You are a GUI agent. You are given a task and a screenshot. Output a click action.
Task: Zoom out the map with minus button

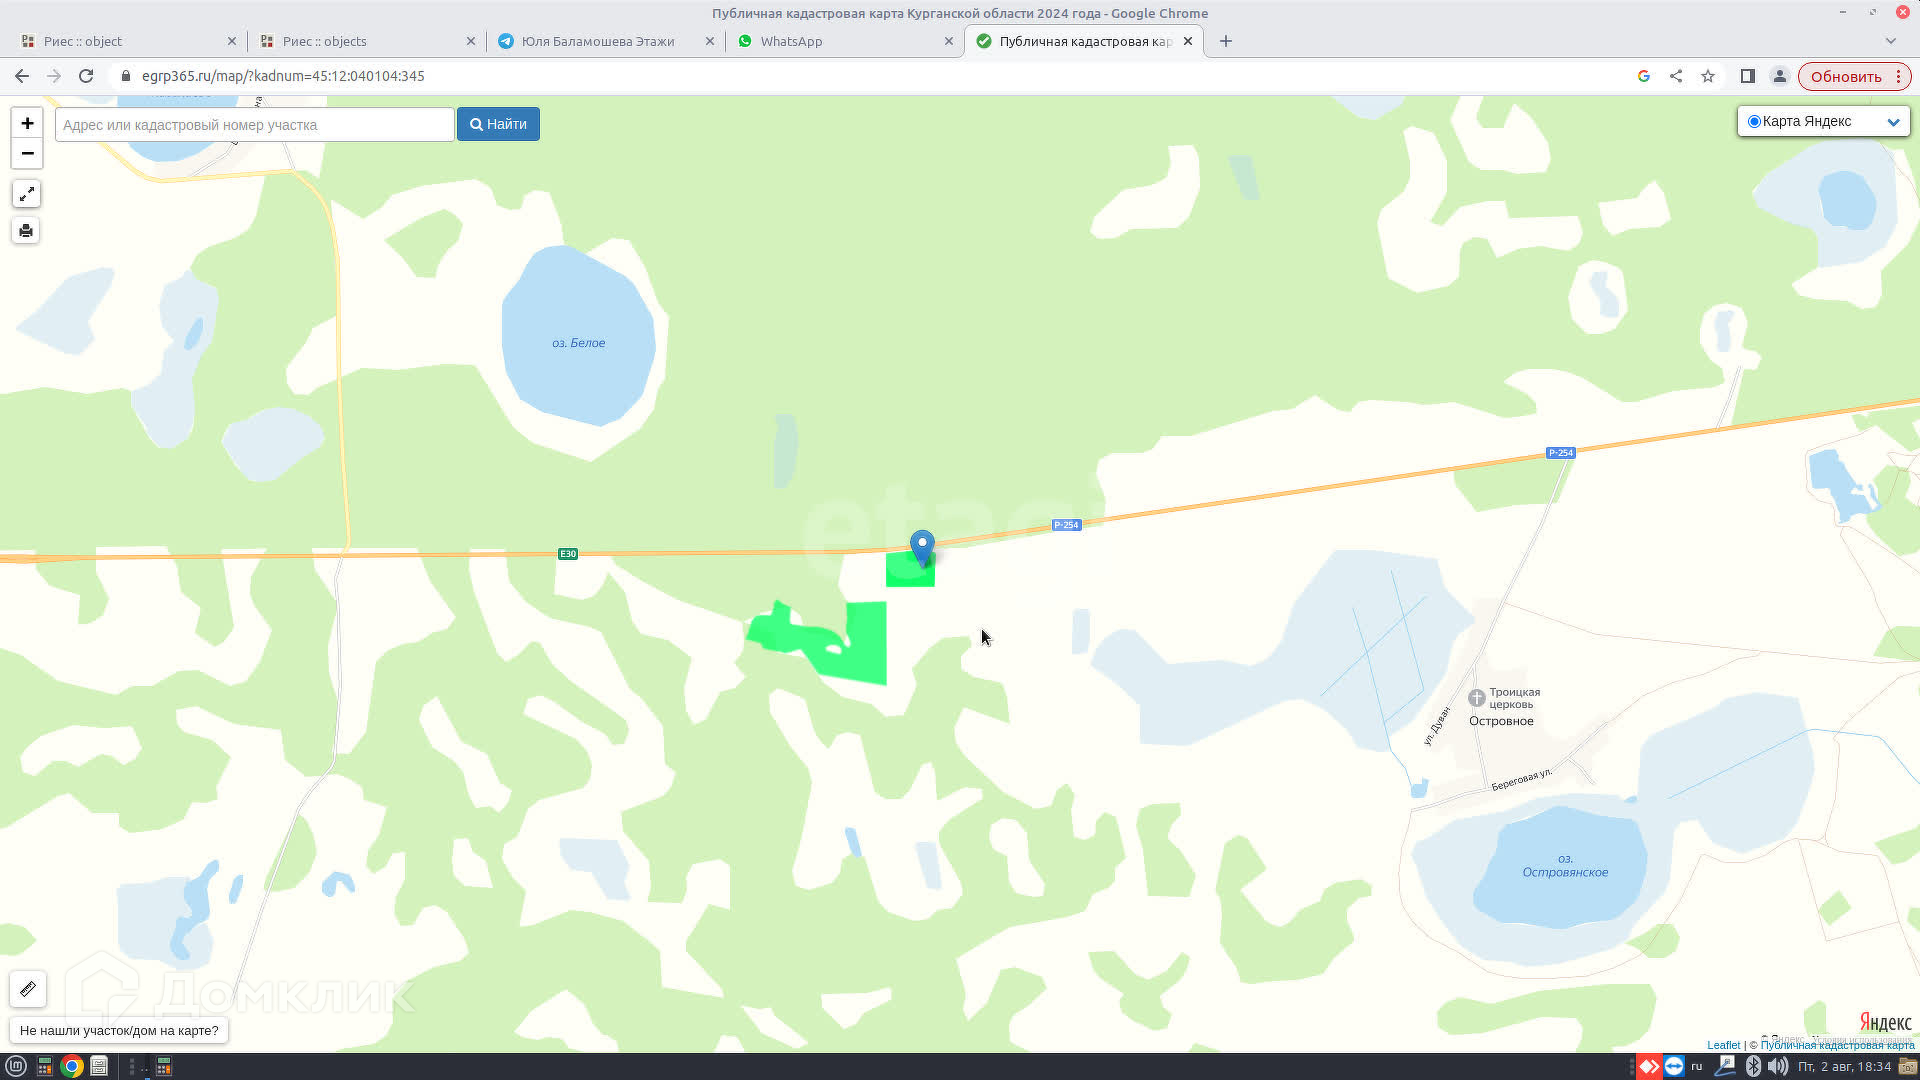point(27,153)
